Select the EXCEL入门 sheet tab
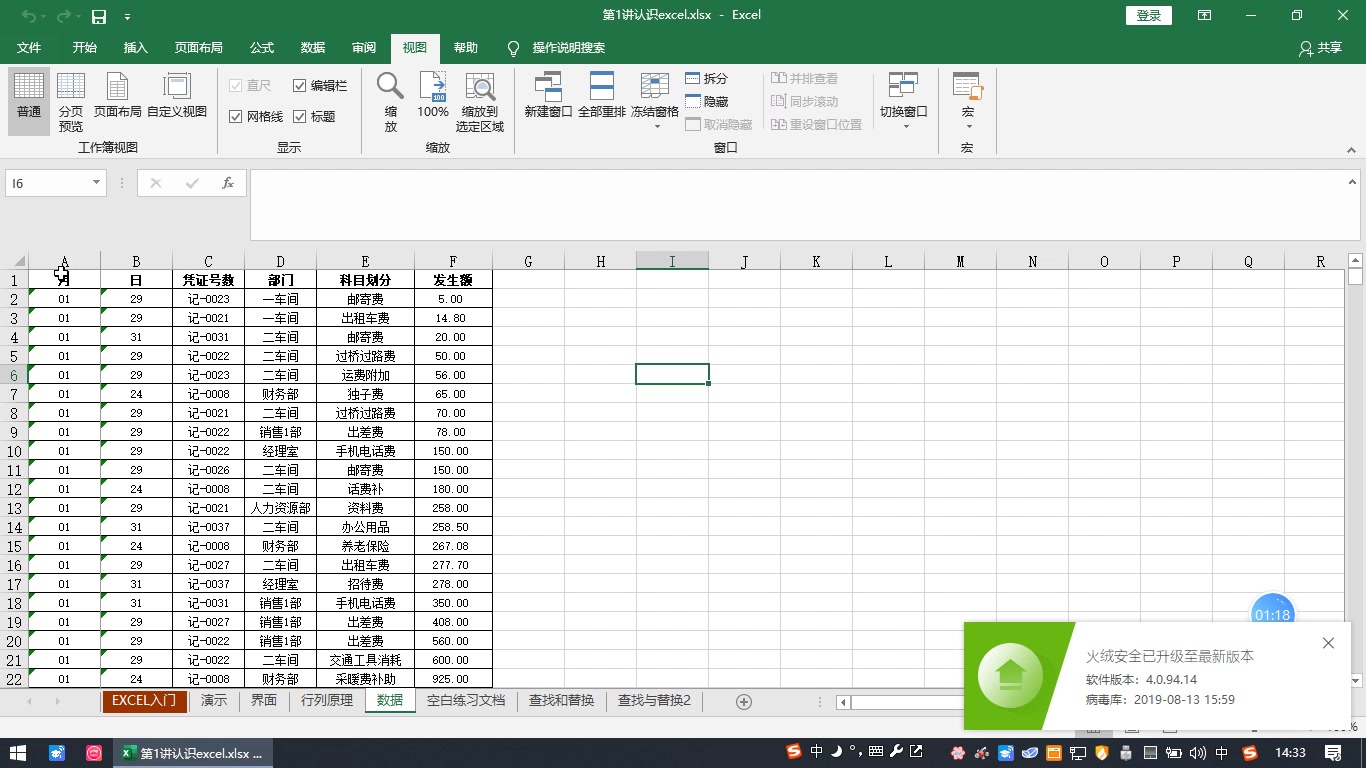Screen dimensions: 1366x768 tap(144, 701)
